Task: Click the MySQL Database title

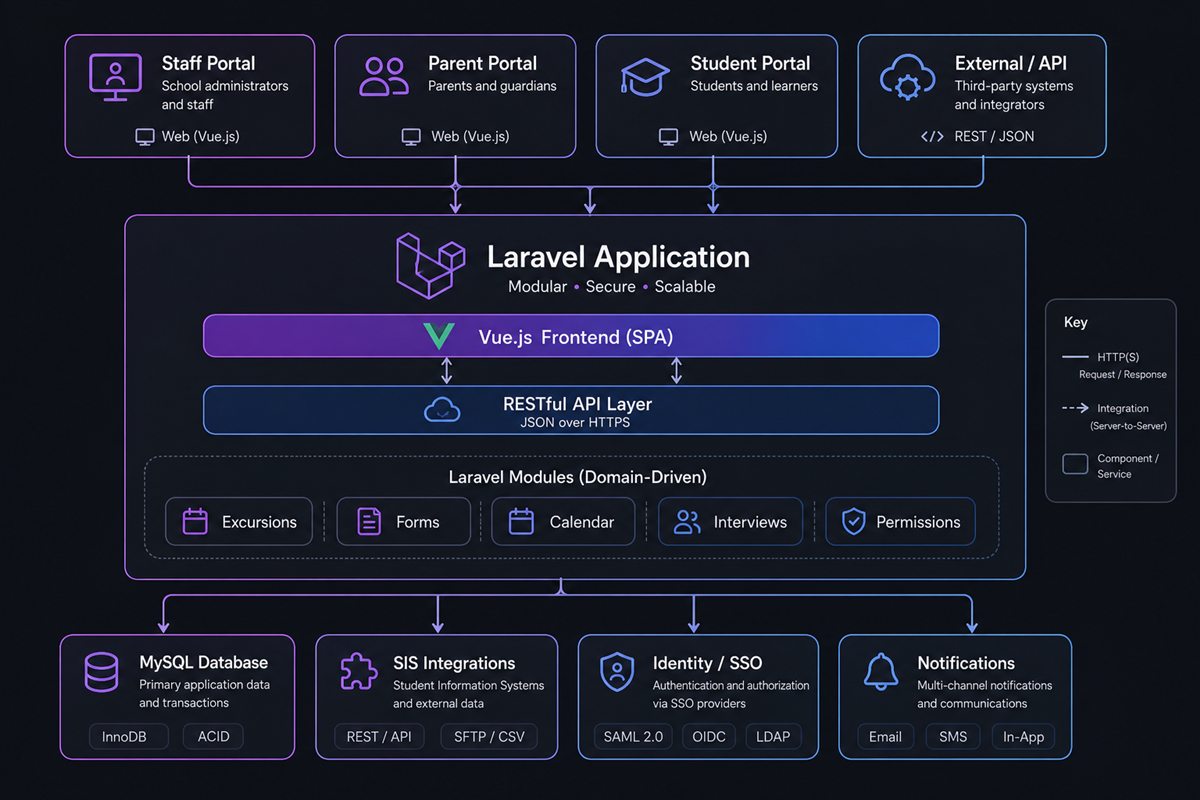Action: pyautogui.click(x=203, y=662)
